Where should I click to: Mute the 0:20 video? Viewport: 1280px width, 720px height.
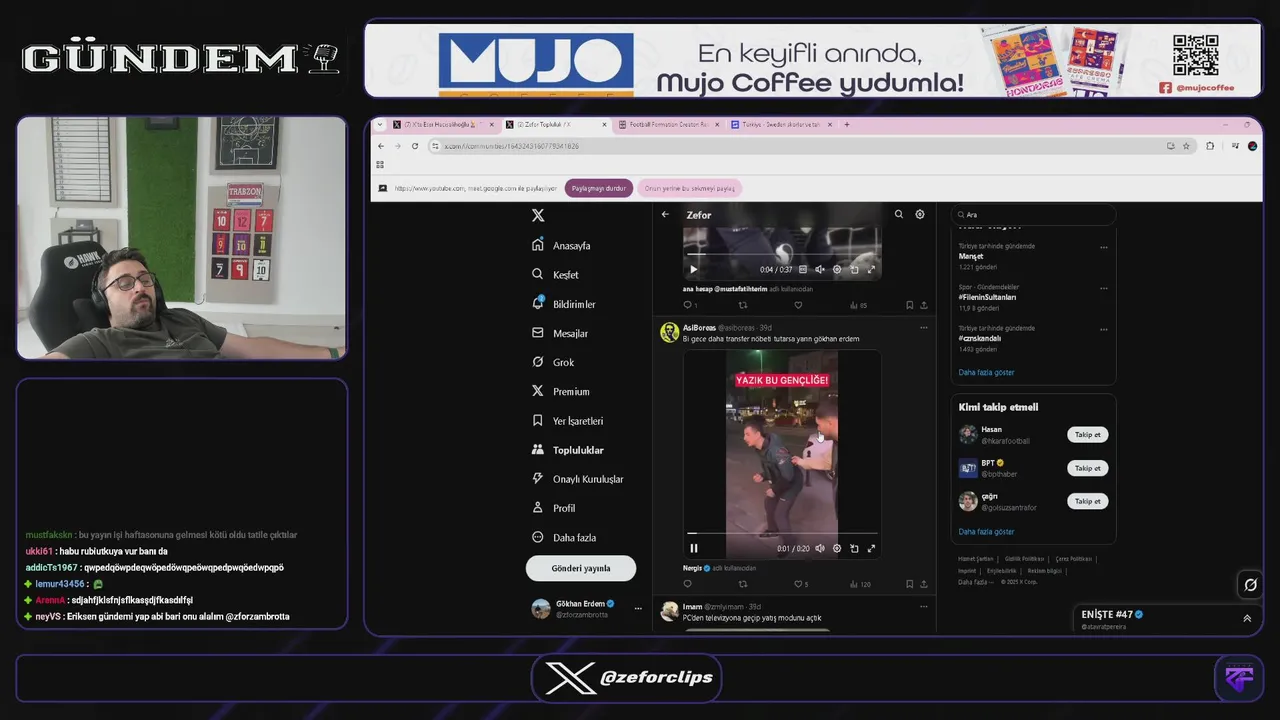click(x=820, y=548)
